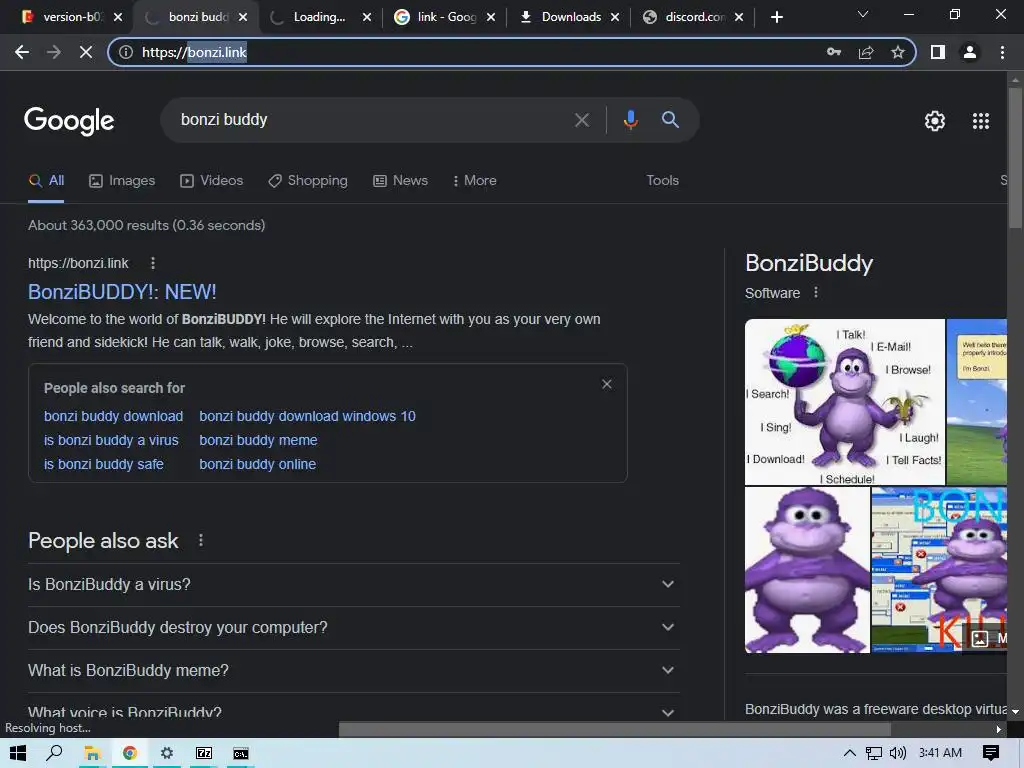Search bonzi buddy download suggestion
Screen dimensions: 1024x768
[x=114, y=417]
